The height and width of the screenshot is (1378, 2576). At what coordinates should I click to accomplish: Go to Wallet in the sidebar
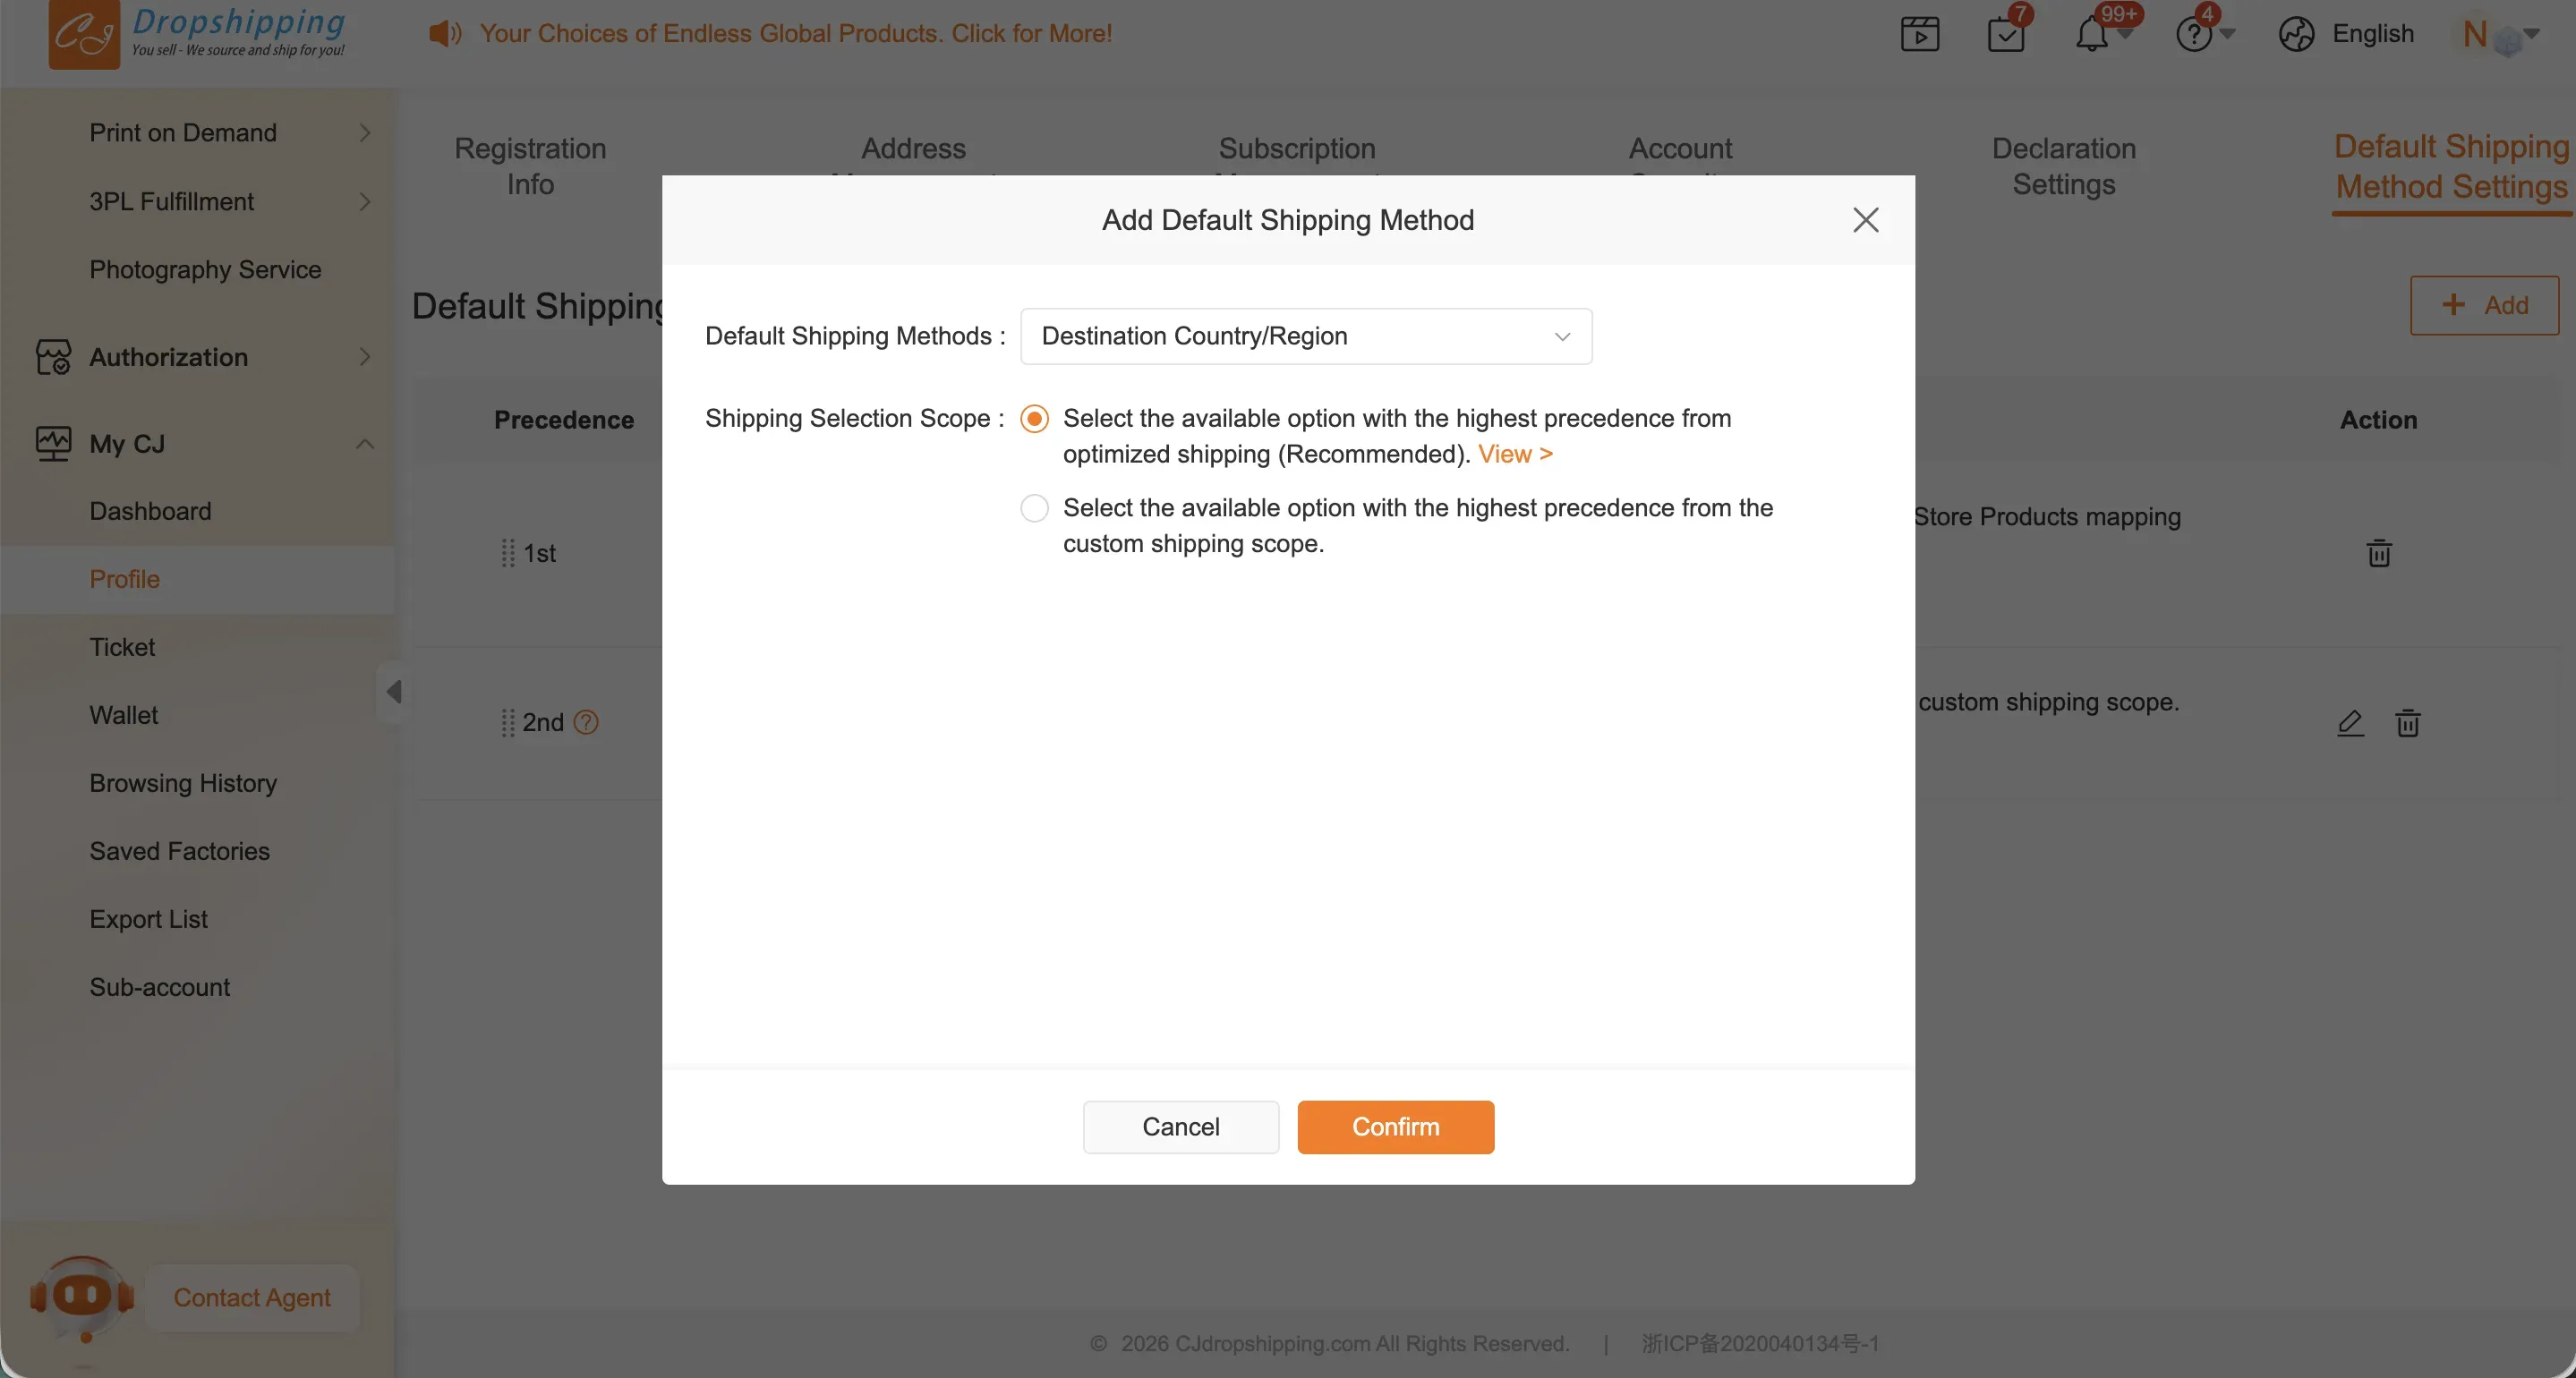click(x=123, y=715)
